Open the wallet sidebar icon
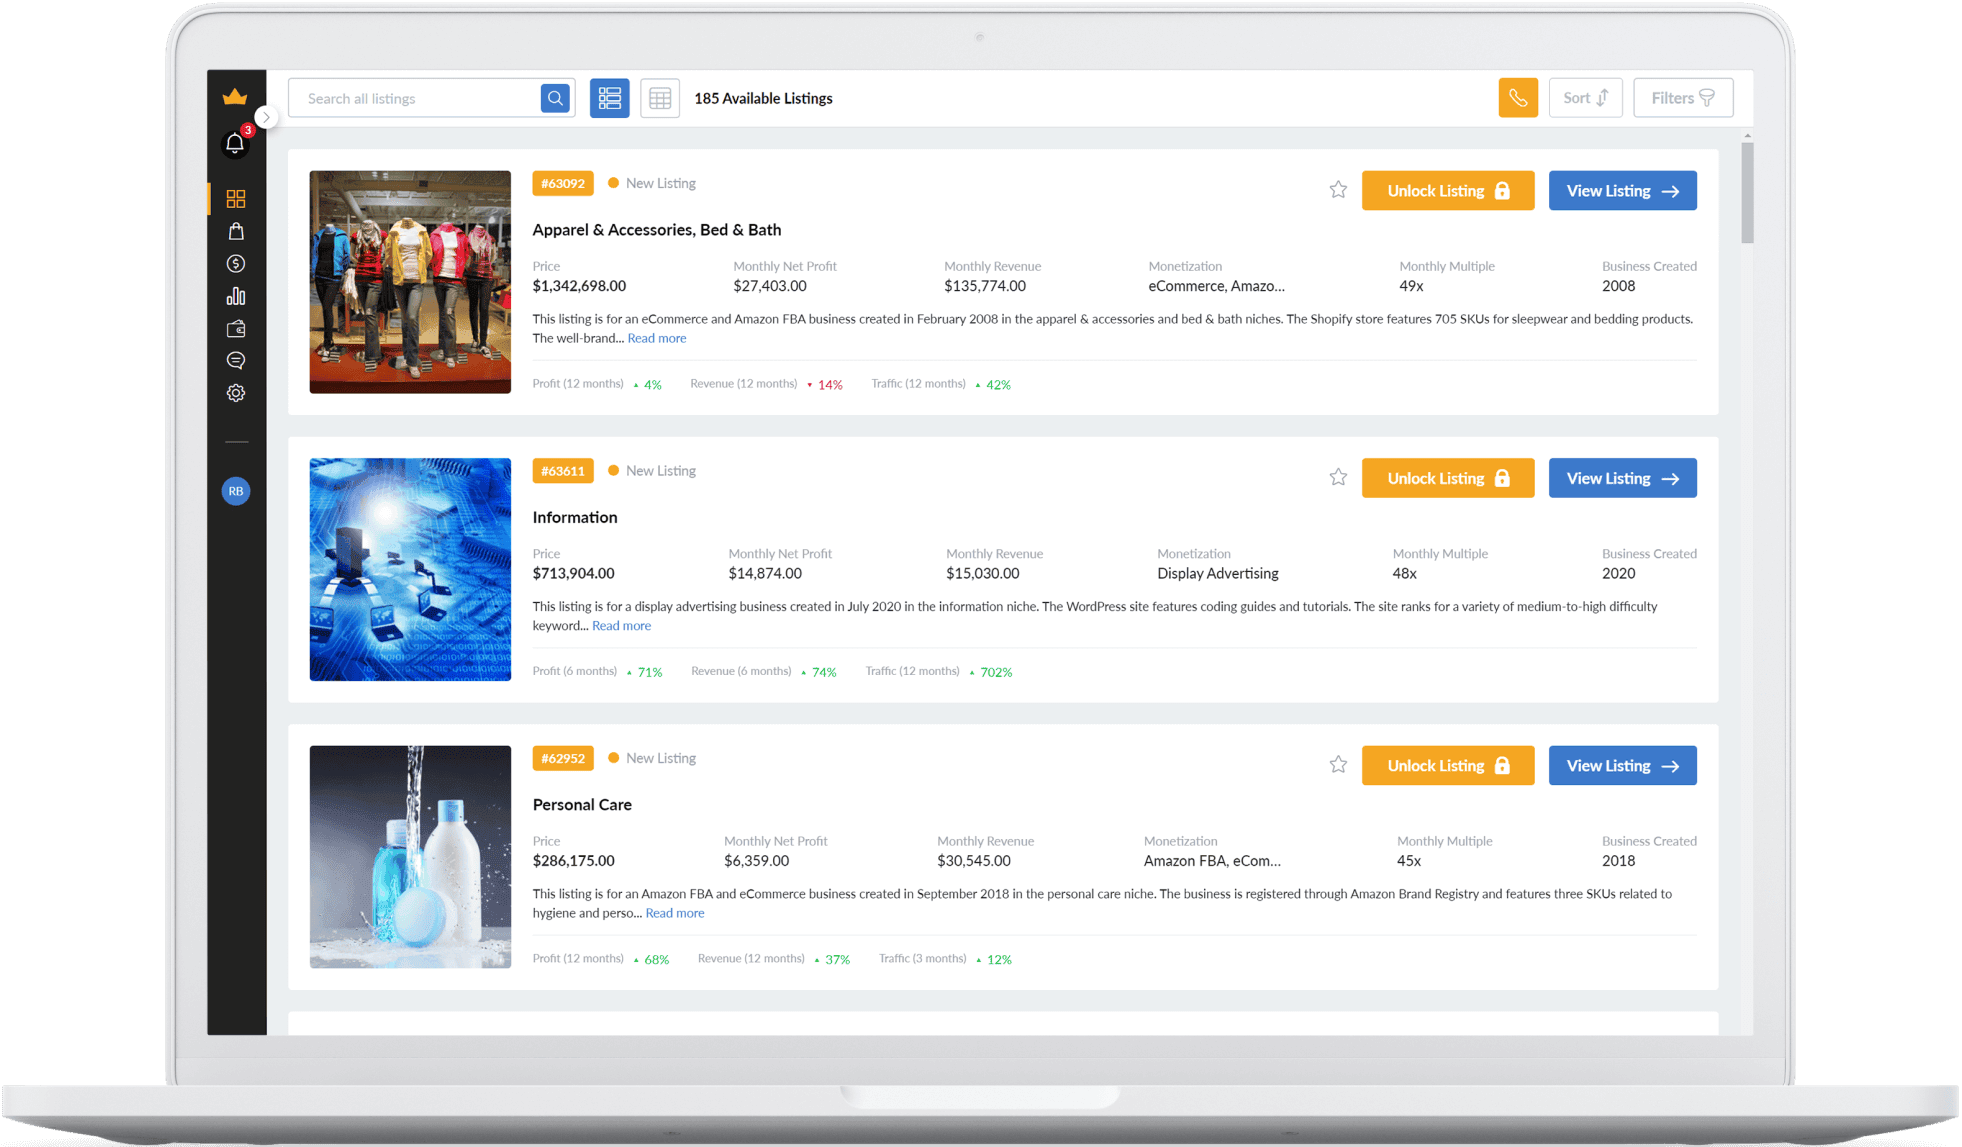 coord(236,329)
